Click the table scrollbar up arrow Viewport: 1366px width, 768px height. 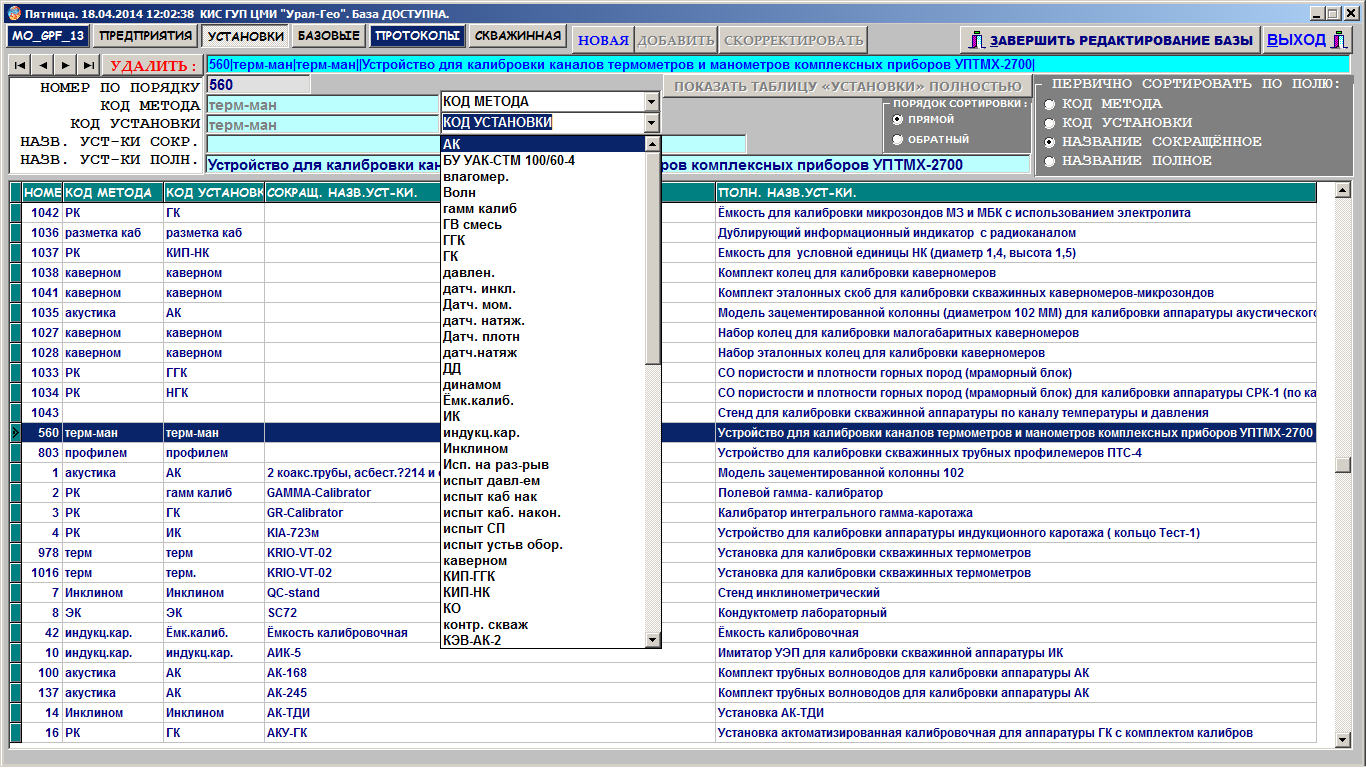(x=1342, y=191)
